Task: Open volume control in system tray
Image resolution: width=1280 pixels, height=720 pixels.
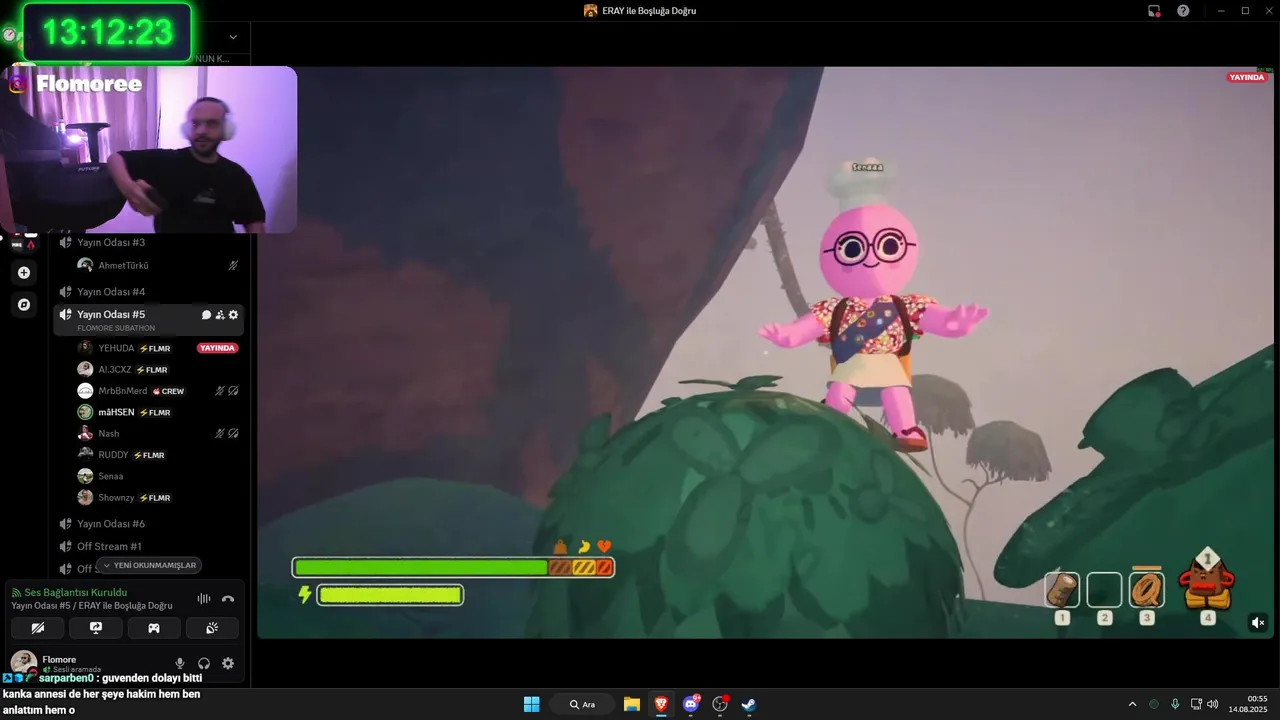Action: tap(1213, 704)
